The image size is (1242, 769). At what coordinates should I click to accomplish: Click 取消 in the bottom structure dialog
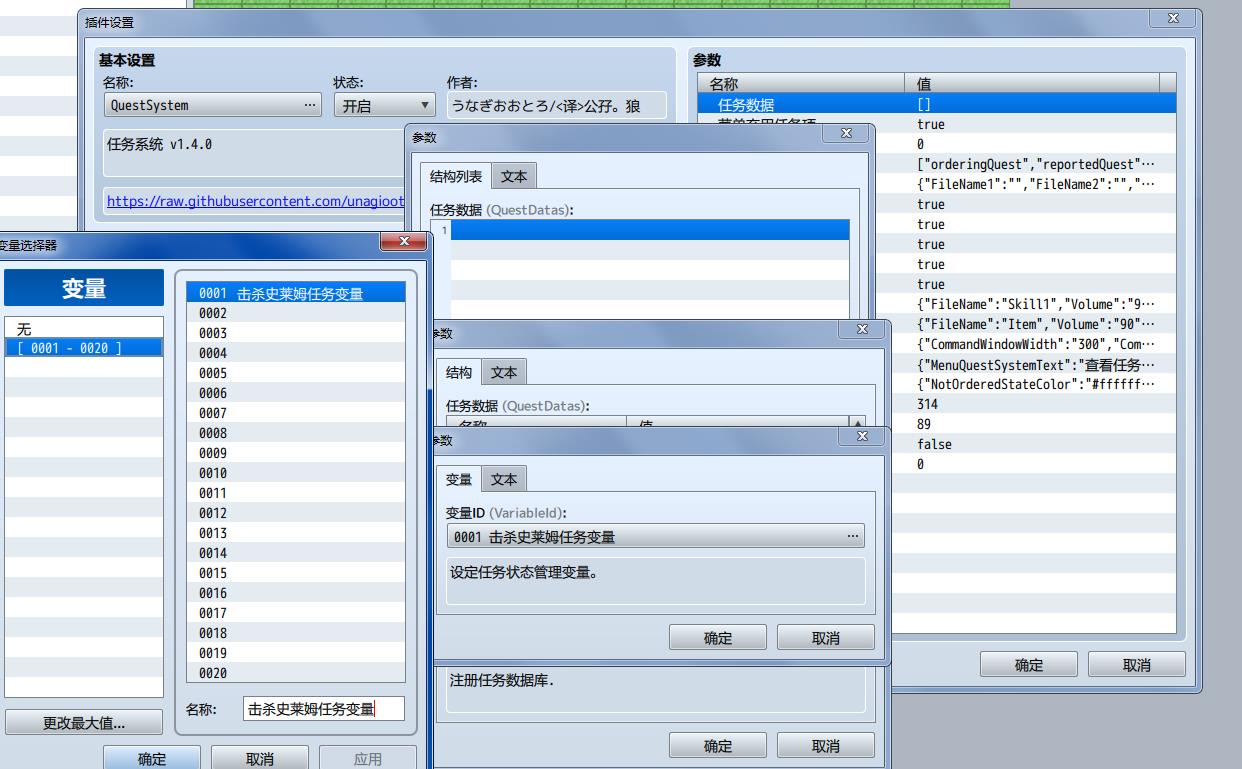click(826, 746)
